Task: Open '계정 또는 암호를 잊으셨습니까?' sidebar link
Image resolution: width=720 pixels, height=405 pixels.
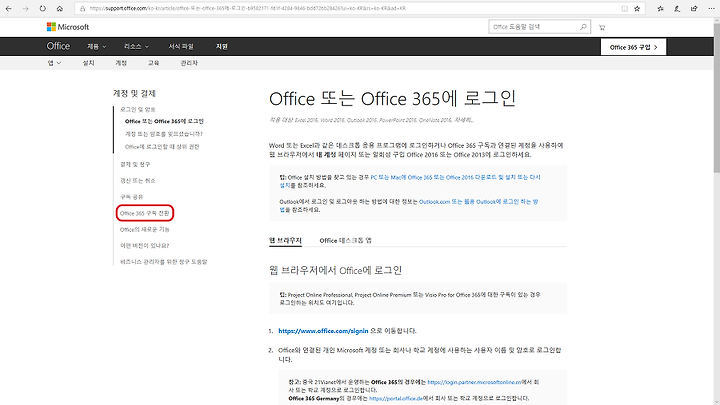Action: pos(163,134)
